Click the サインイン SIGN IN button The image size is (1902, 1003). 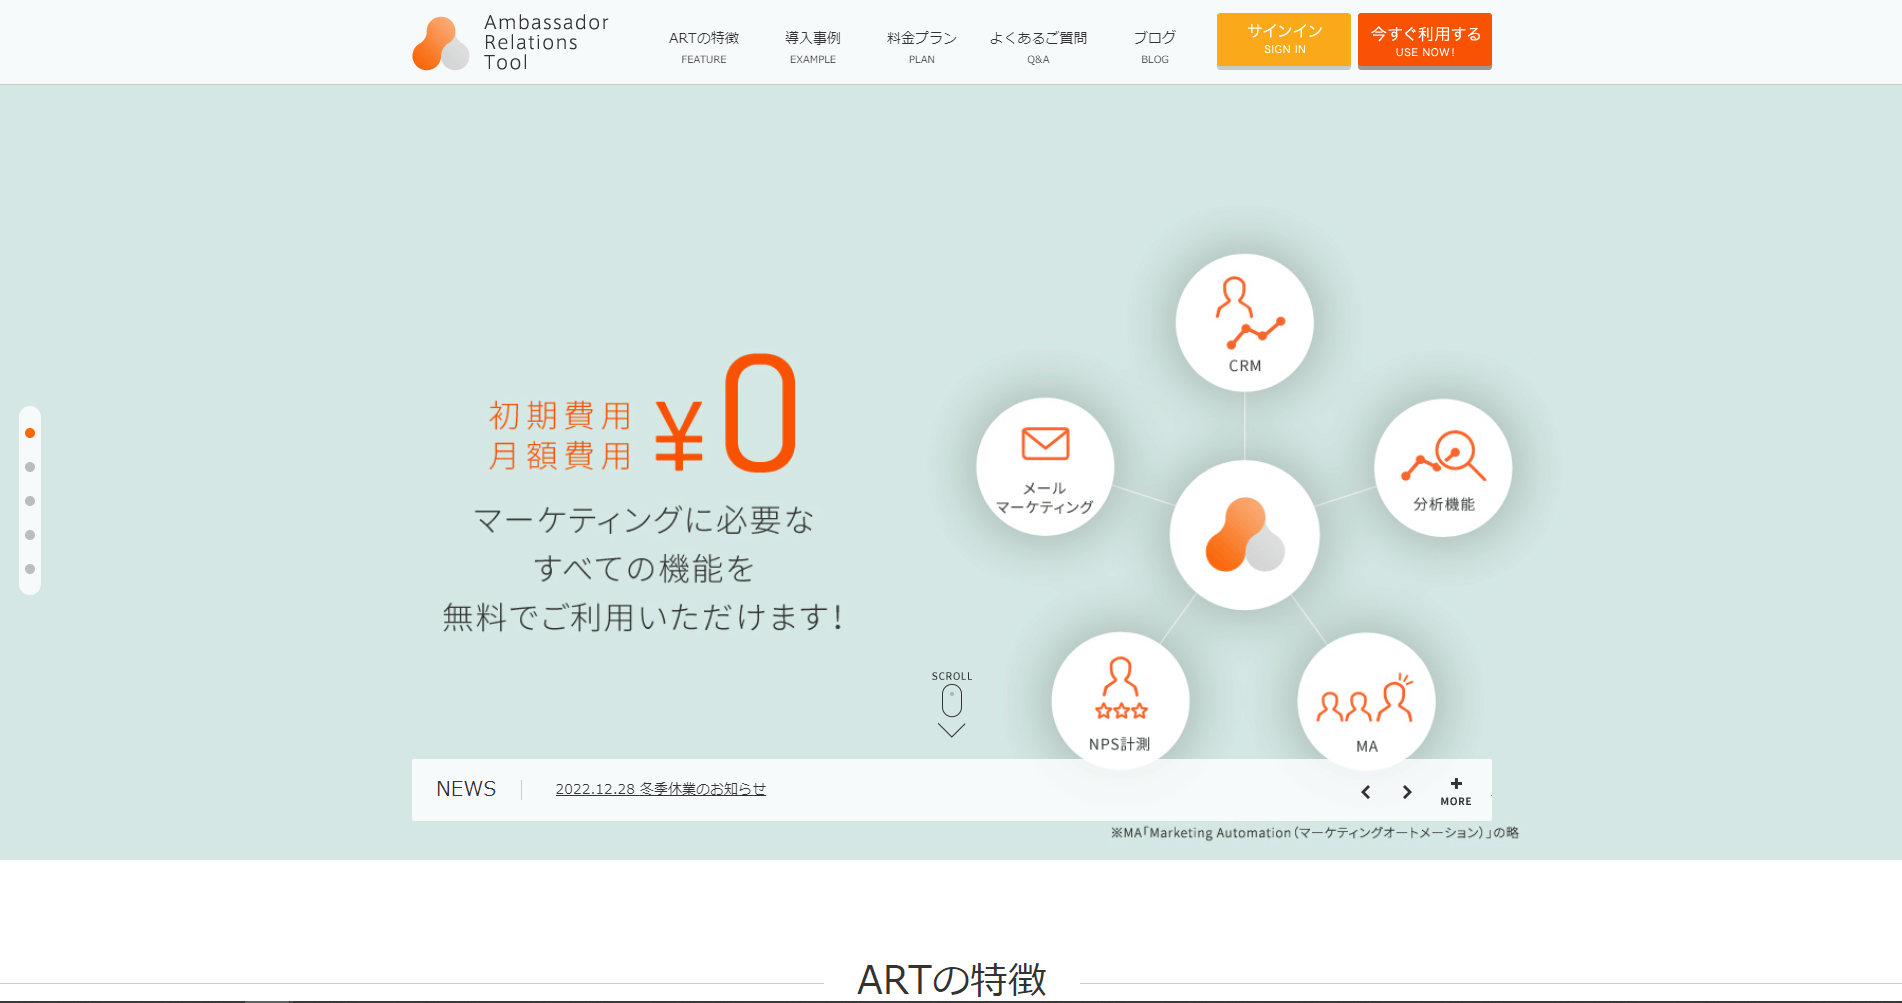tap(1284, 40)
